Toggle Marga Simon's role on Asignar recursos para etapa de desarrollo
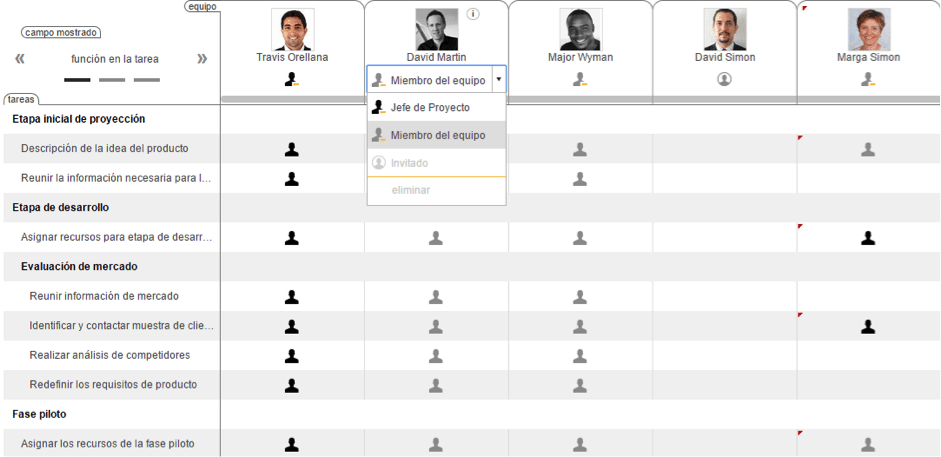The width and height of the screenshot is (941, 457). [x=868, y=238]
